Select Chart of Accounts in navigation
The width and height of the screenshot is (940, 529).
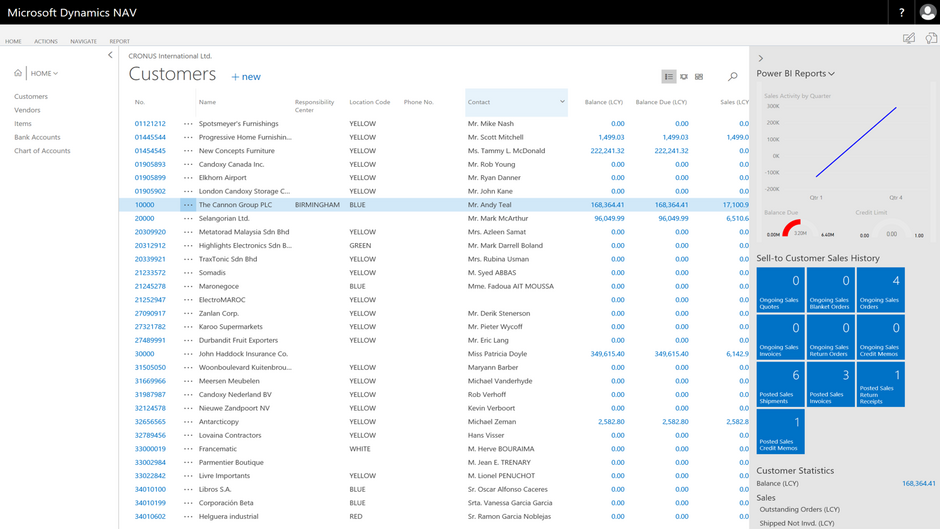(x=42, y=151)
